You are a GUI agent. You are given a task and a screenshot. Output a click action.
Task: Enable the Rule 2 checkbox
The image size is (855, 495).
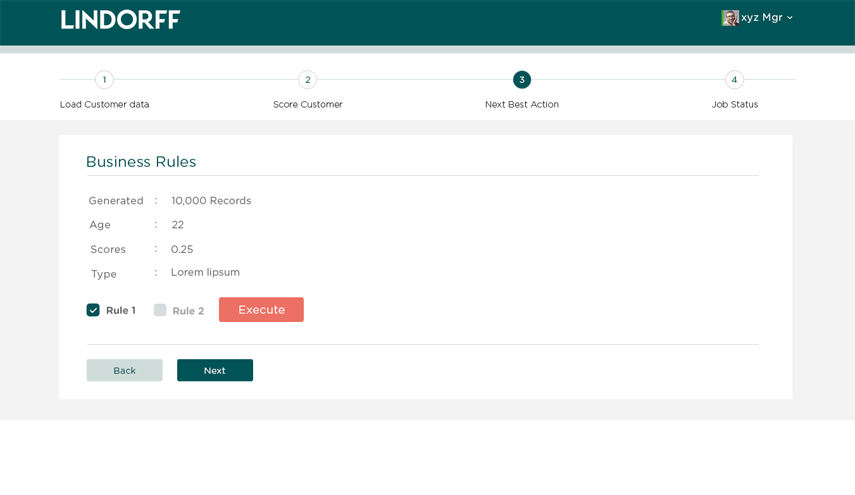click(160, 310)
